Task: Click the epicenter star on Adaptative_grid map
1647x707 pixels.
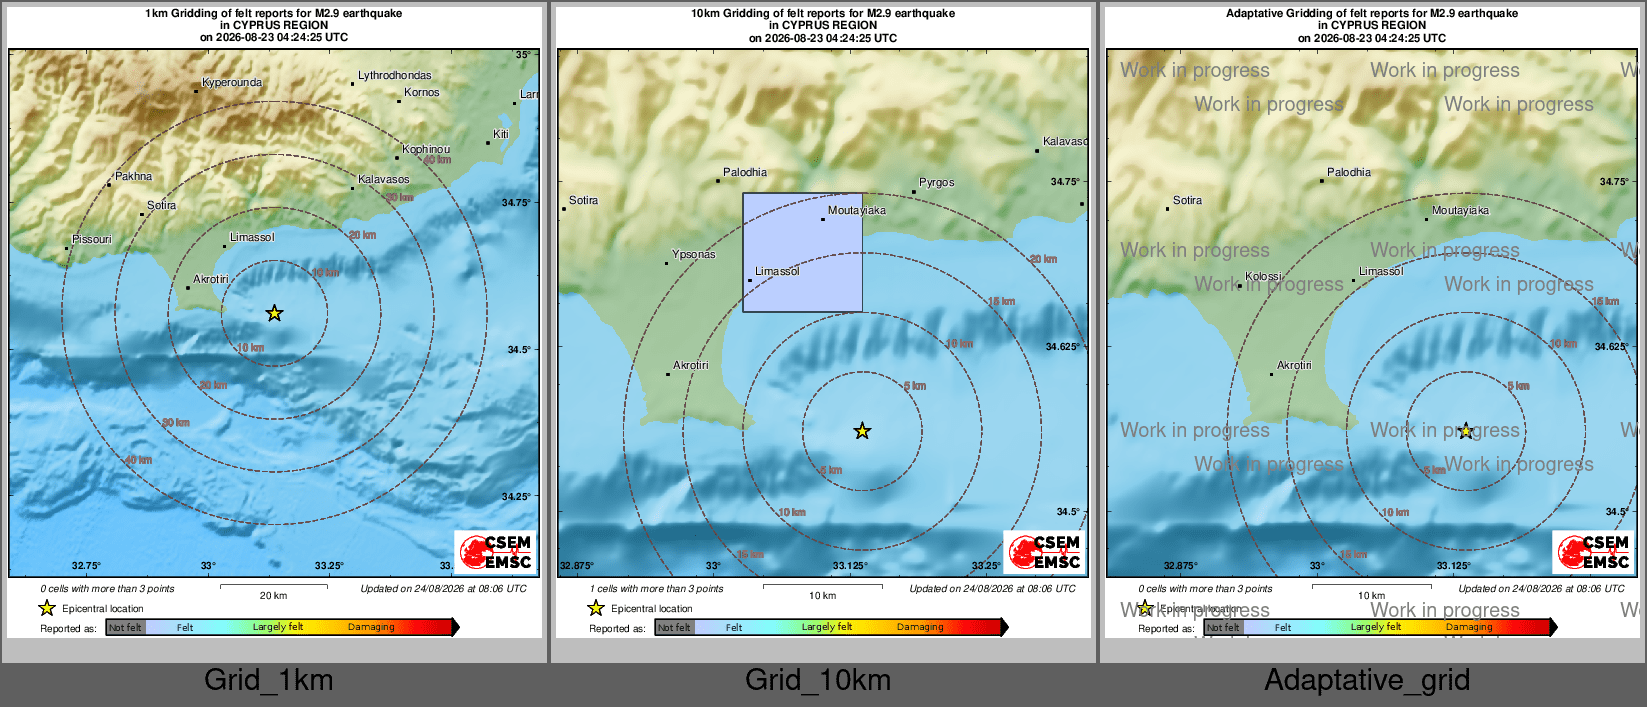Action: [1466, 431]
